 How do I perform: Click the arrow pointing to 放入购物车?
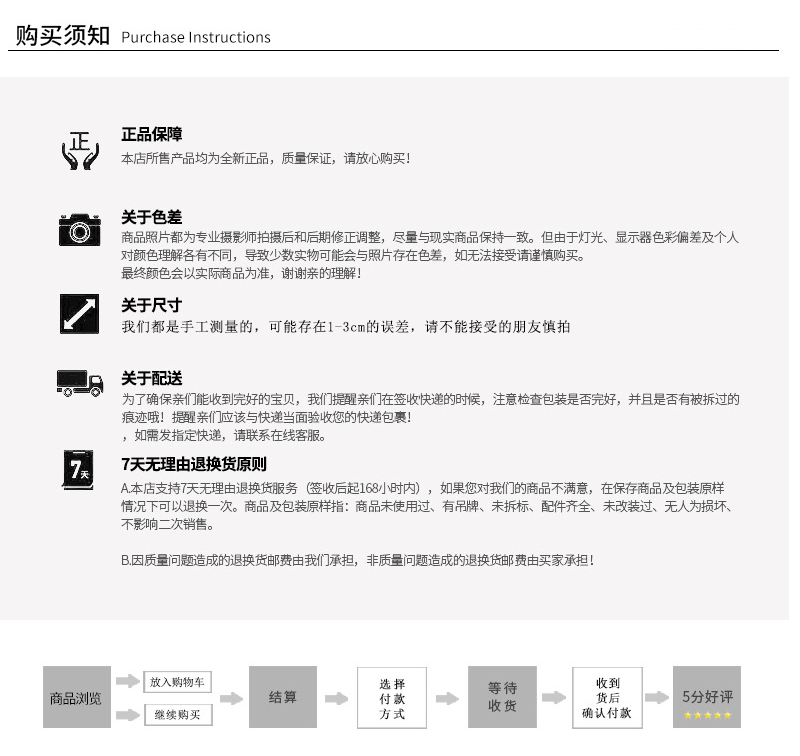tap(128, 681)
